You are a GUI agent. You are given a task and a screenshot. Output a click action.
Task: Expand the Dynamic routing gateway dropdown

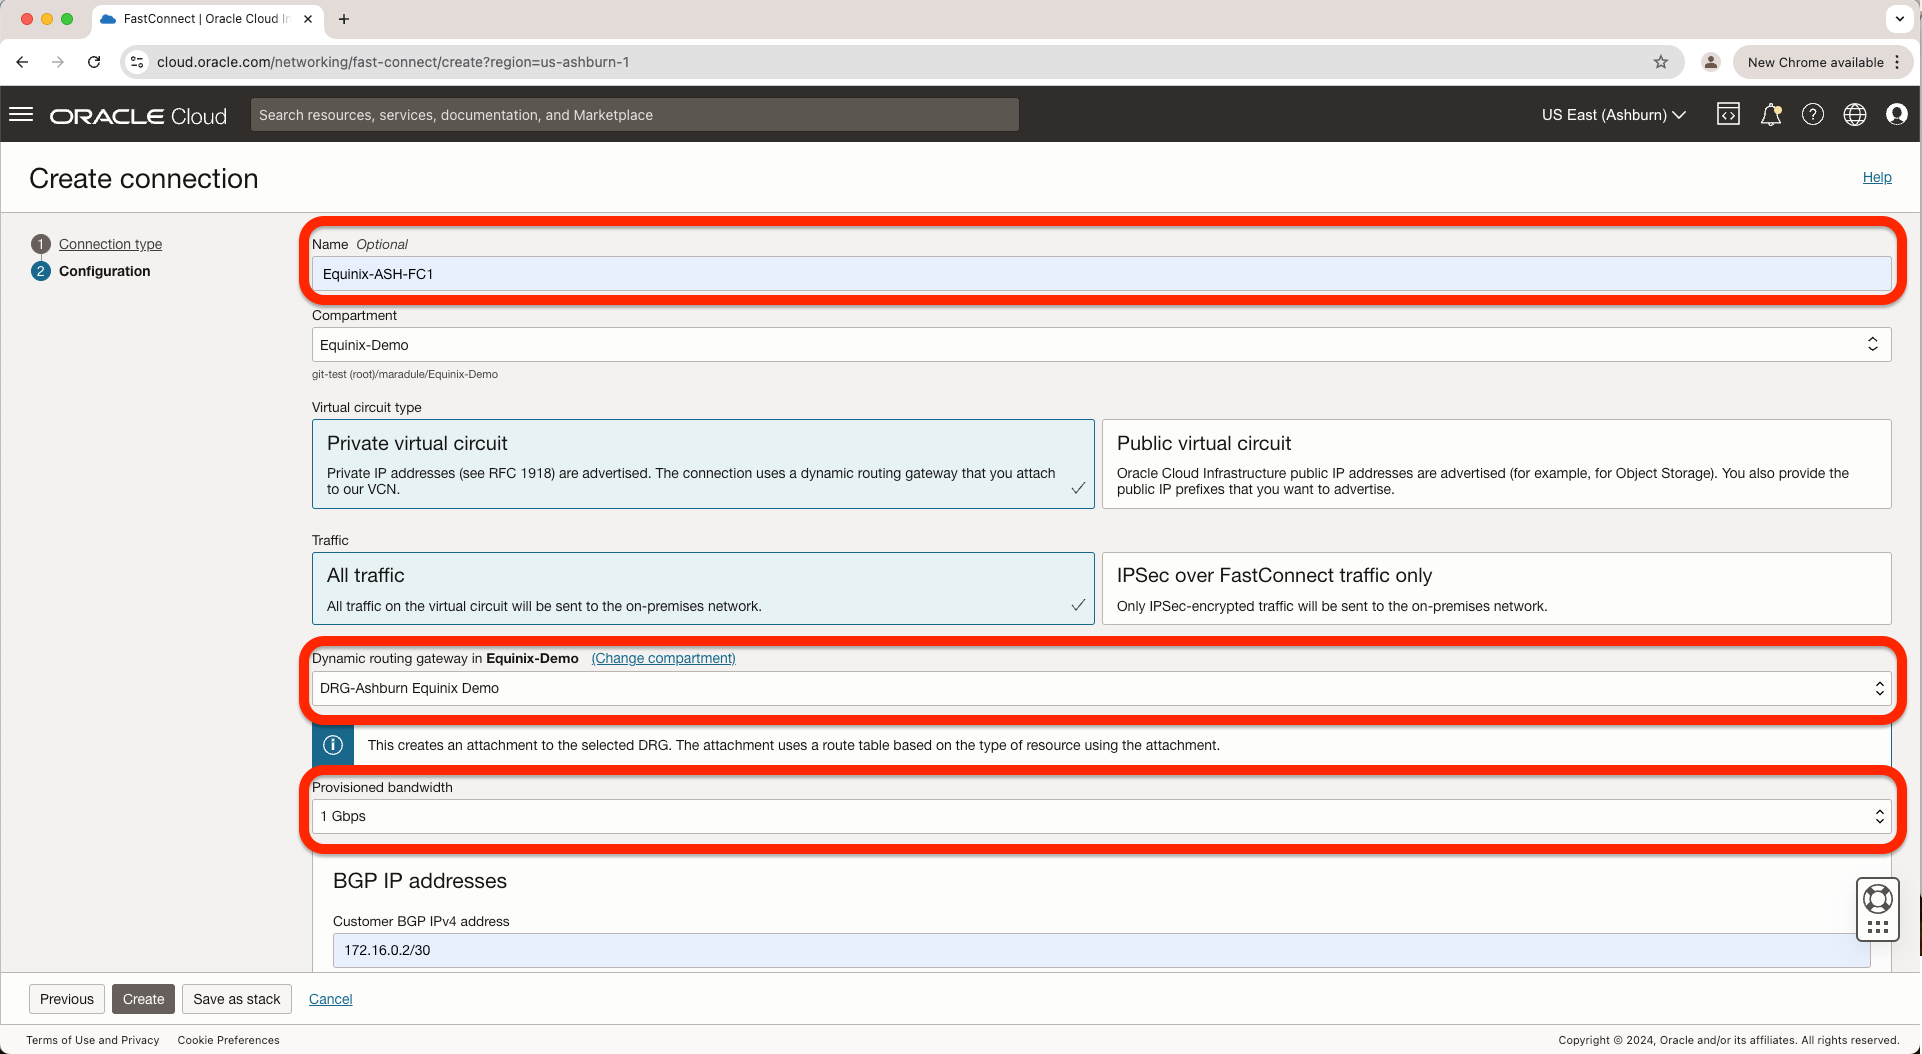[1100, 688]
